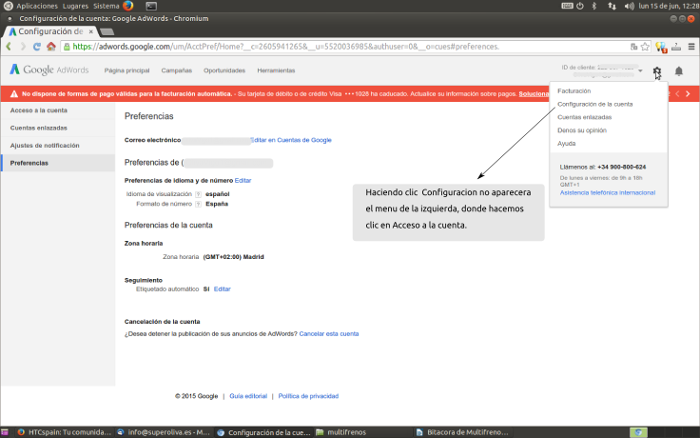Click the extension icon with the red badge
The width and height of the screenshot is (700, 438).
coord(661,47)
